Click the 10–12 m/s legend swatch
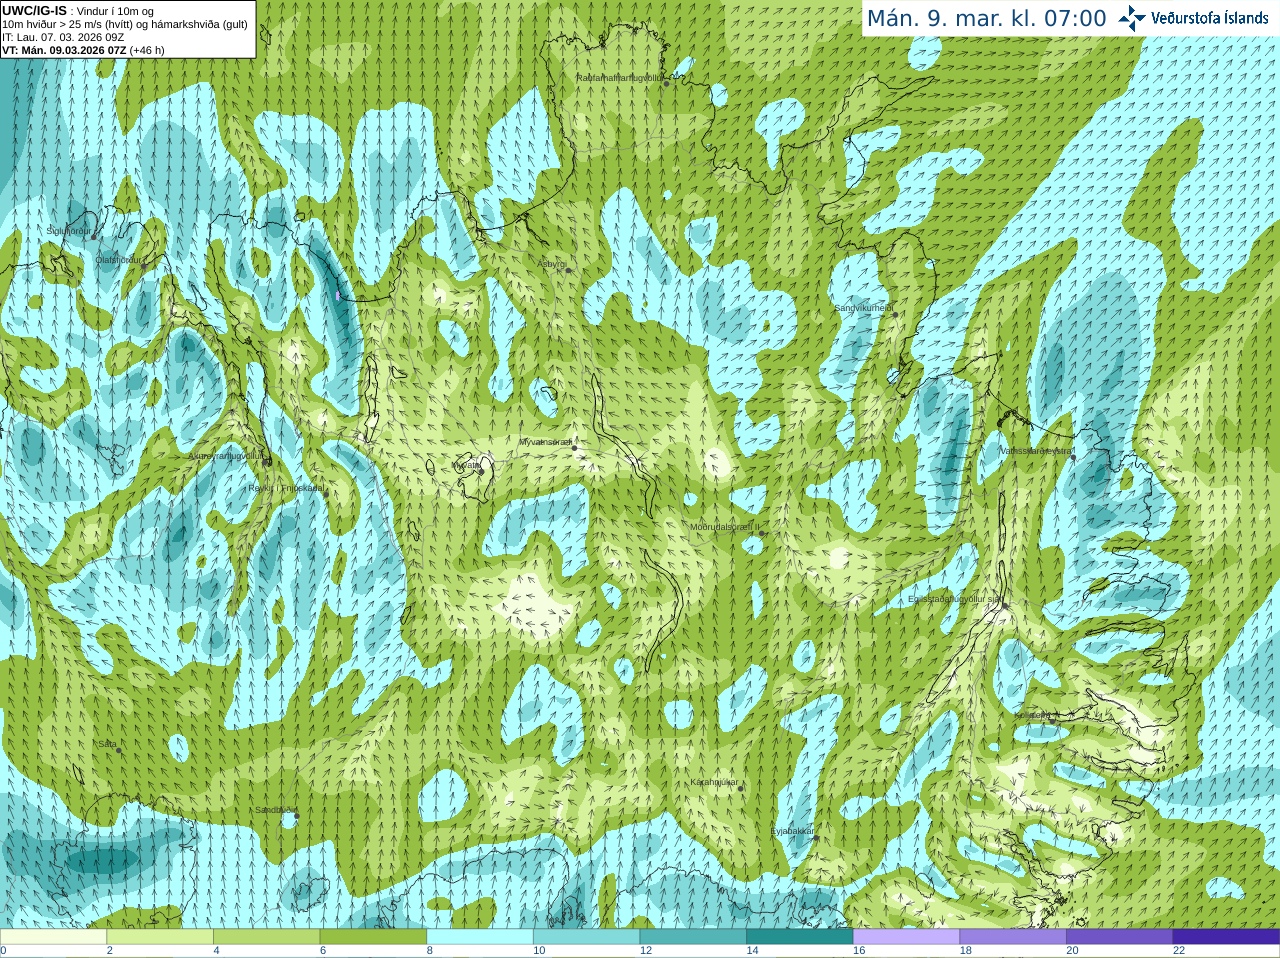Image resolution: width=1280 pixels, height=958 pixels. click(x=586, y=937)
